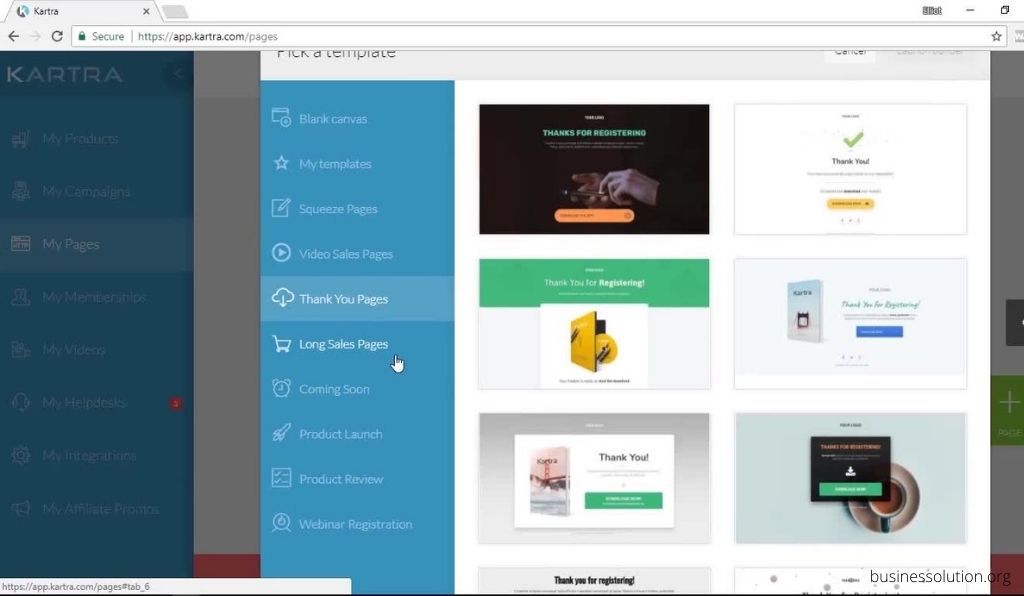Go to My Videos section

pyautogui.click(x=97, y=350)
